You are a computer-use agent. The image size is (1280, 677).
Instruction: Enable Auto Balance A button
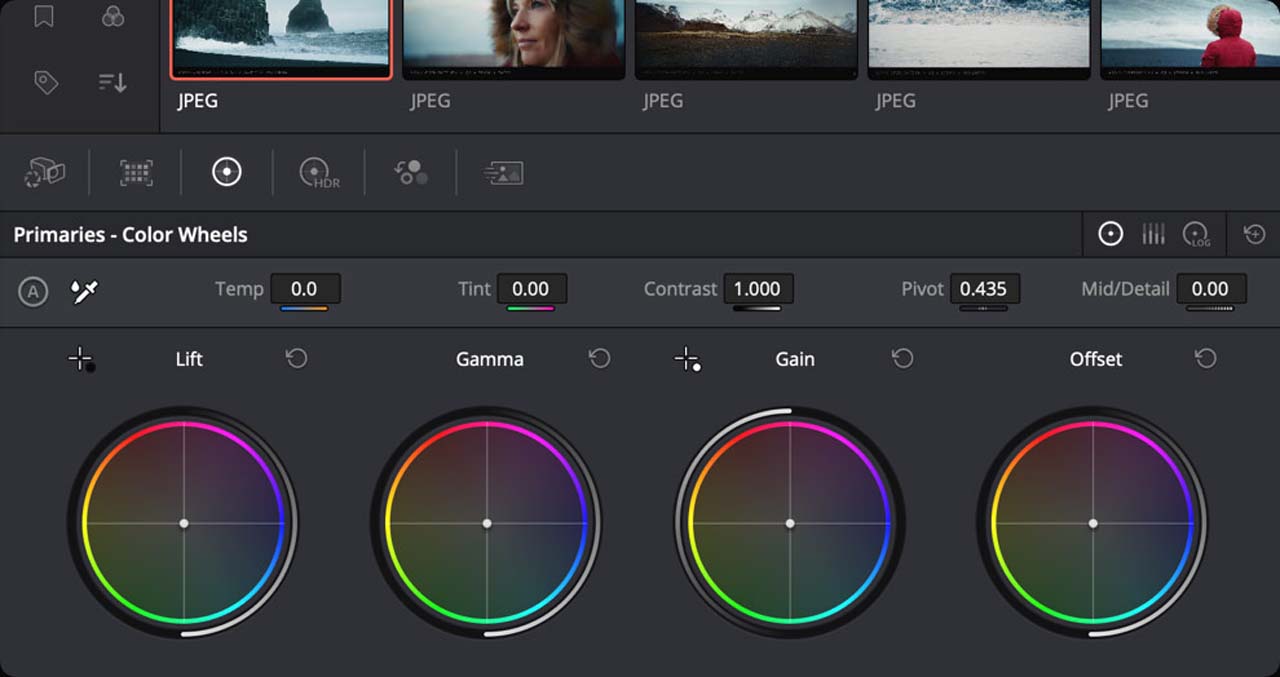(x=33, y=292)
